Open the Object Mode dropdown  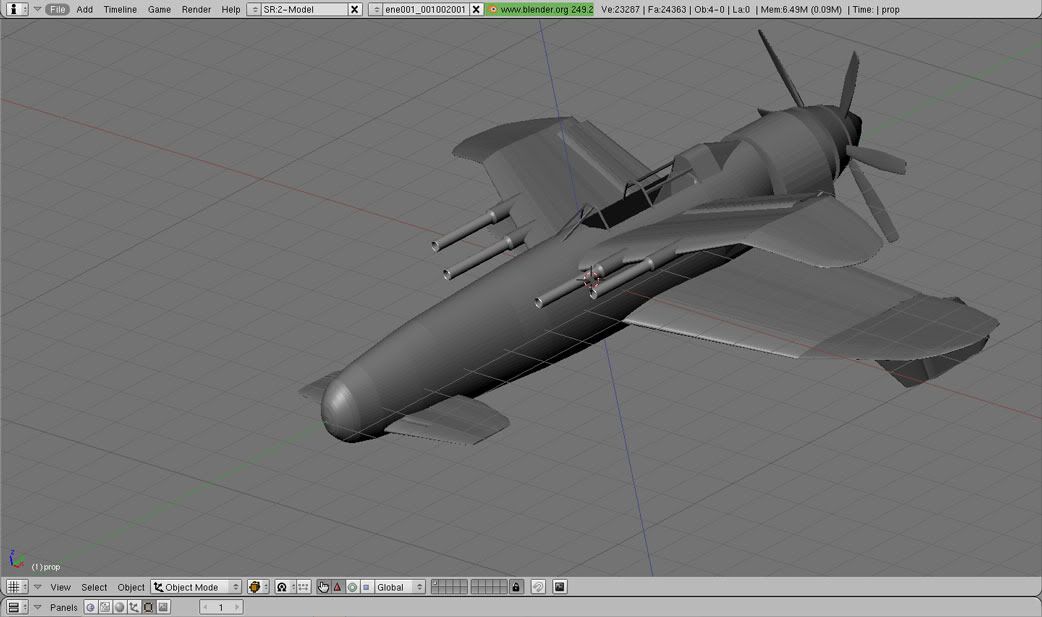(x=196, y=587)
